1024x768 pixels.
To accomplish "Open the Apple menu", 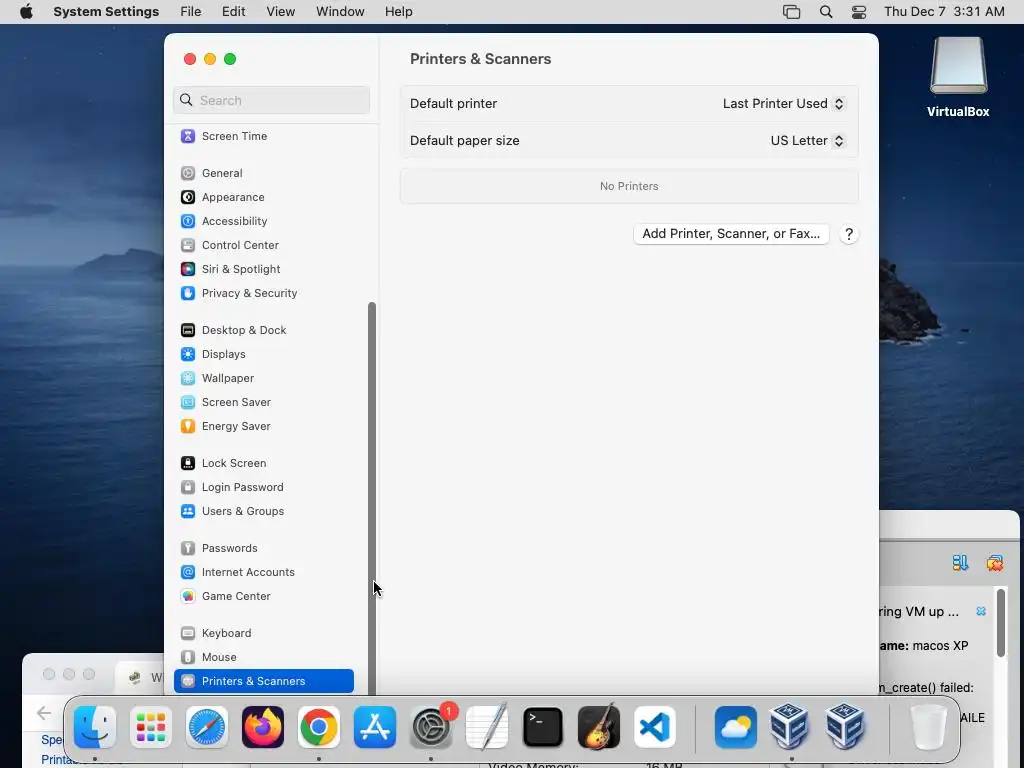I will [26, 12].
